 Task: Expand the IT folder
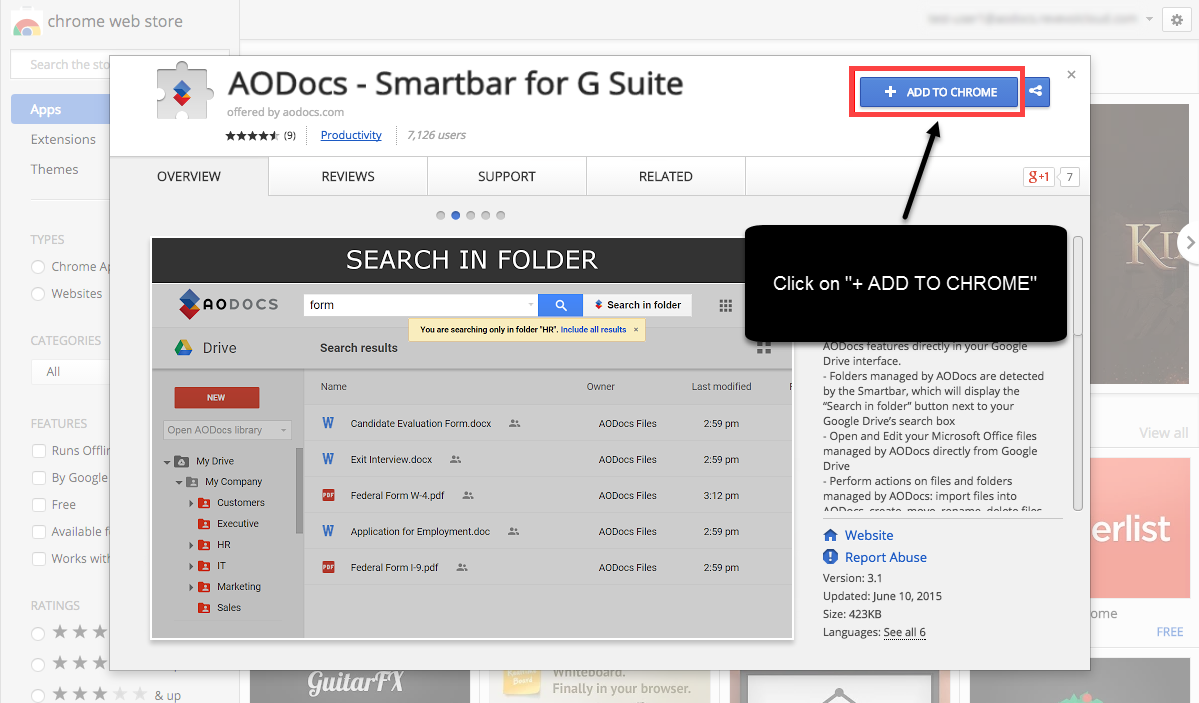[191, 566]
